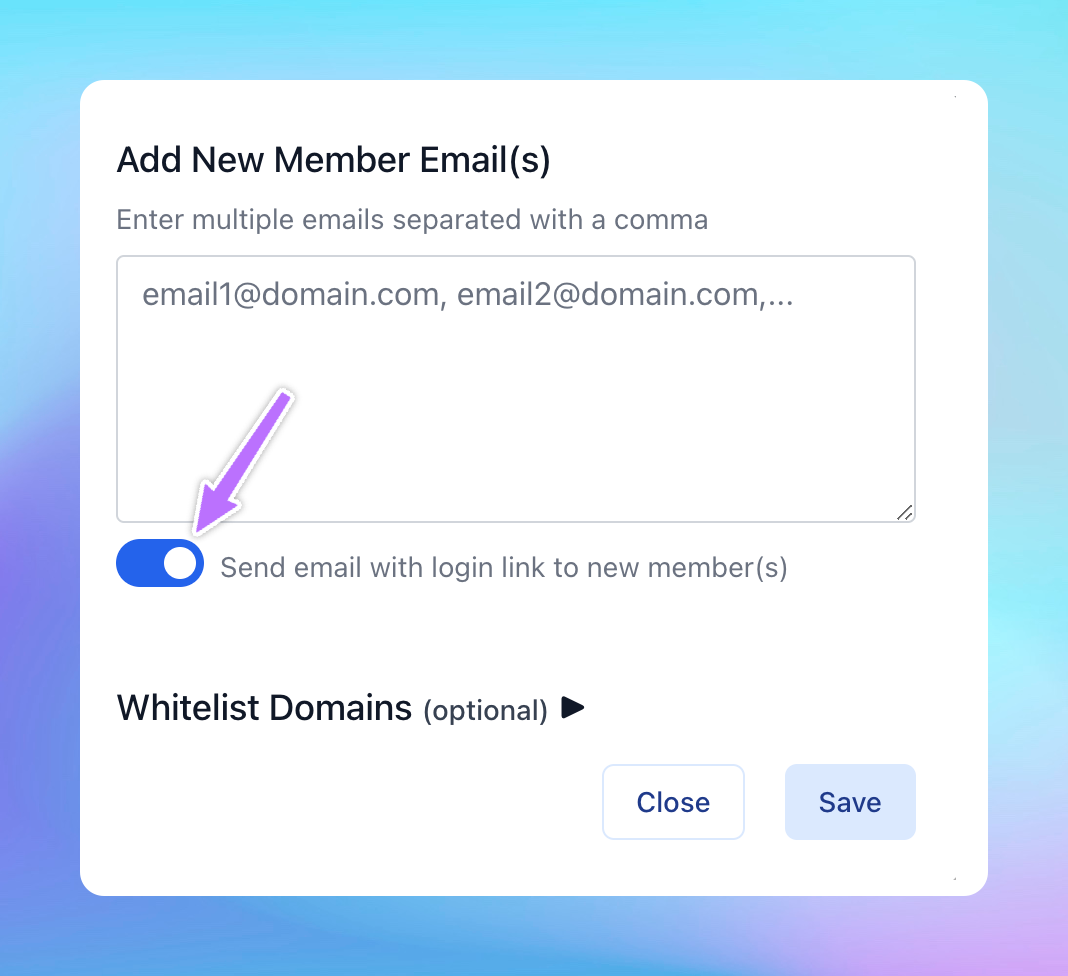Select the word "Save" on the light-blue button

point(850,802)
